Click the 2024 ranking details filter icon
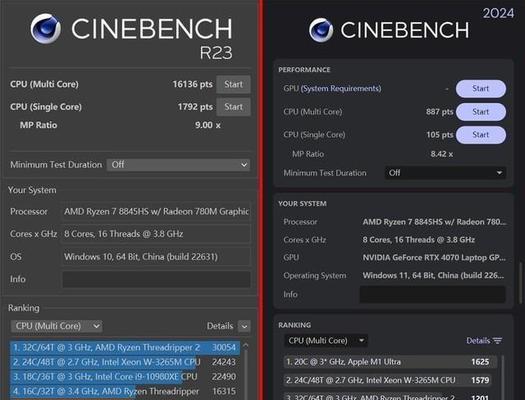This screenshot has width=525, height=400. pos(498,341)
